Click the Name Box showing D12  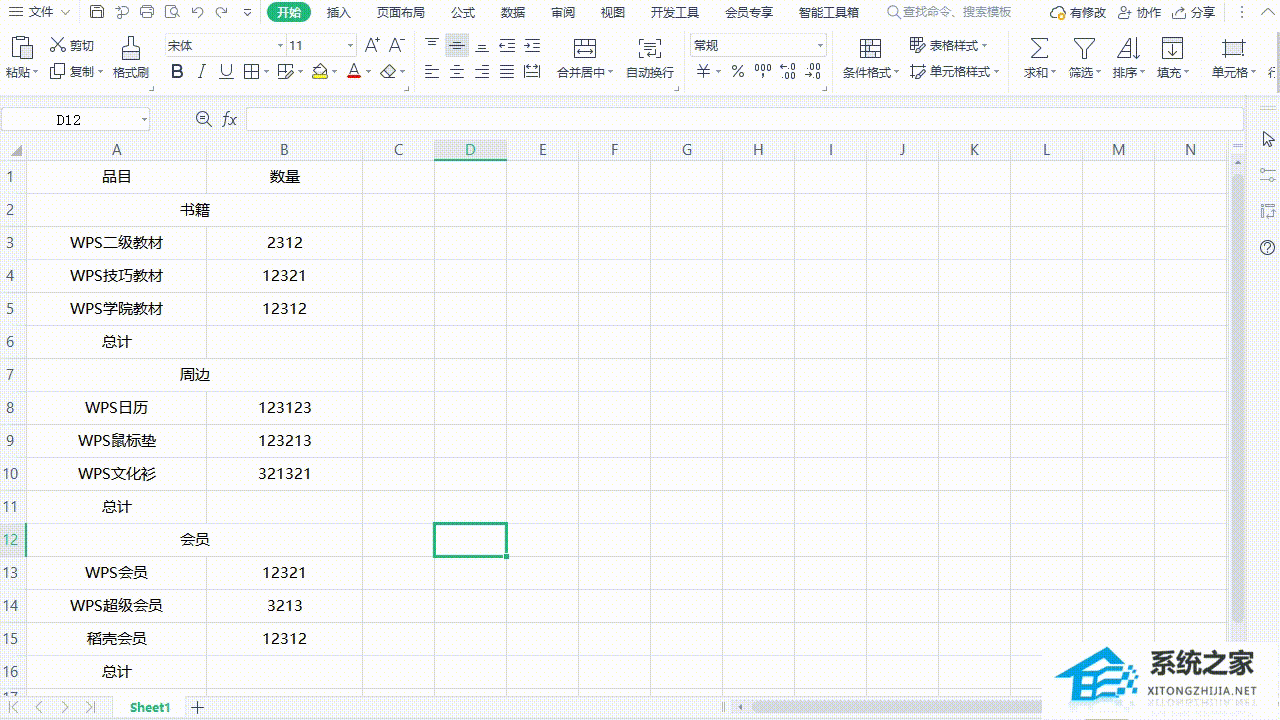(68, 119)
